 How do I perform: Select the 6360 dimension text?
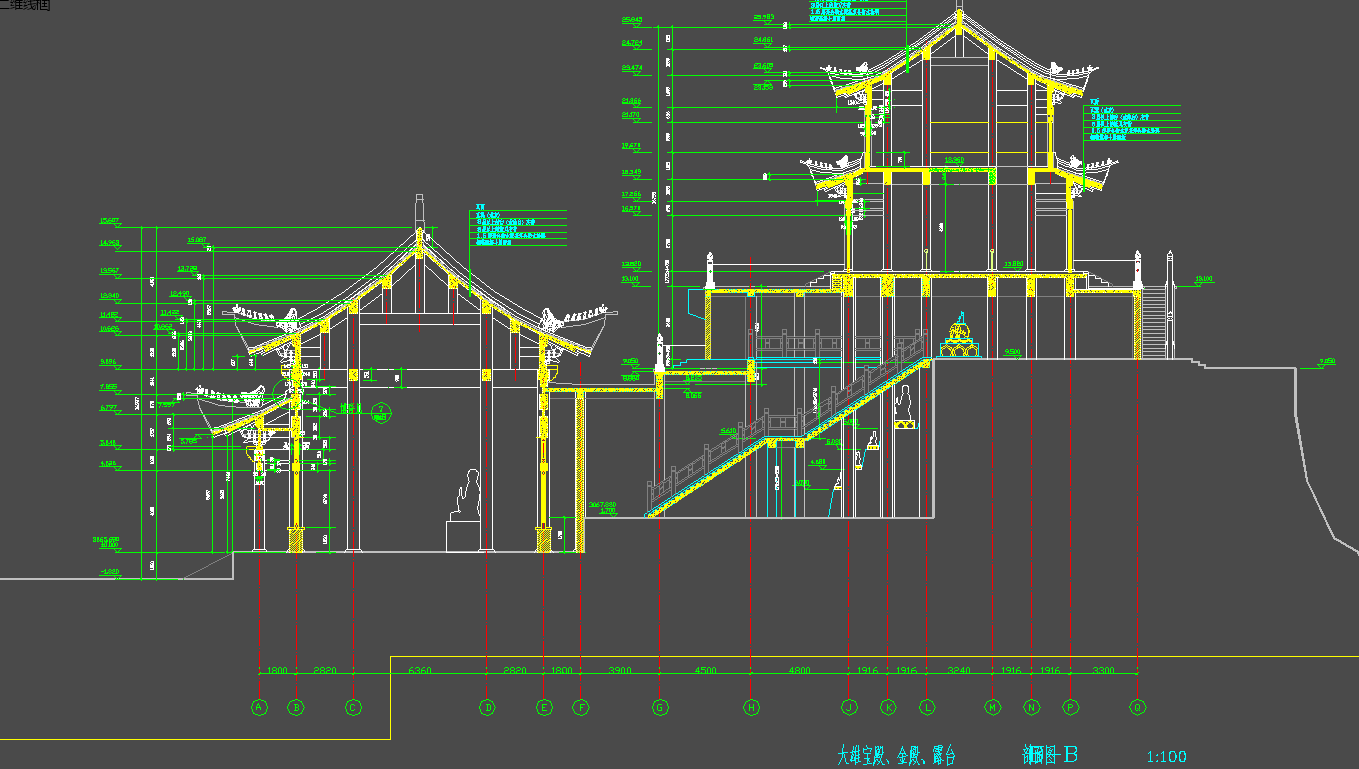tap(420, 671)
